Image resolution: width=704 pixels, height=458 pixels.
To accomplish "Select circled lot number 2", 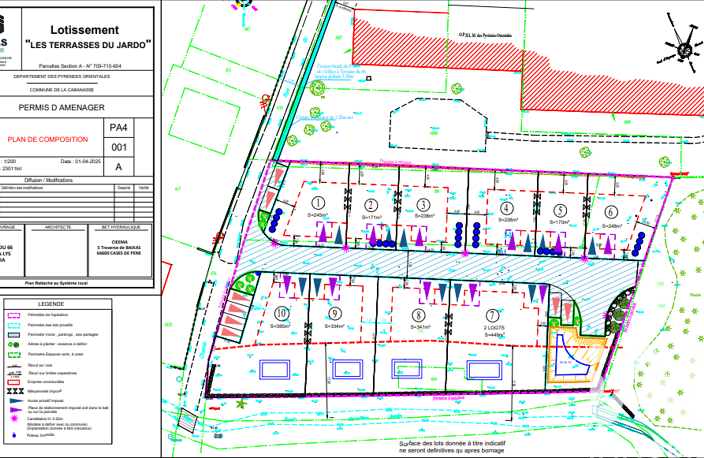I will 371,205.
